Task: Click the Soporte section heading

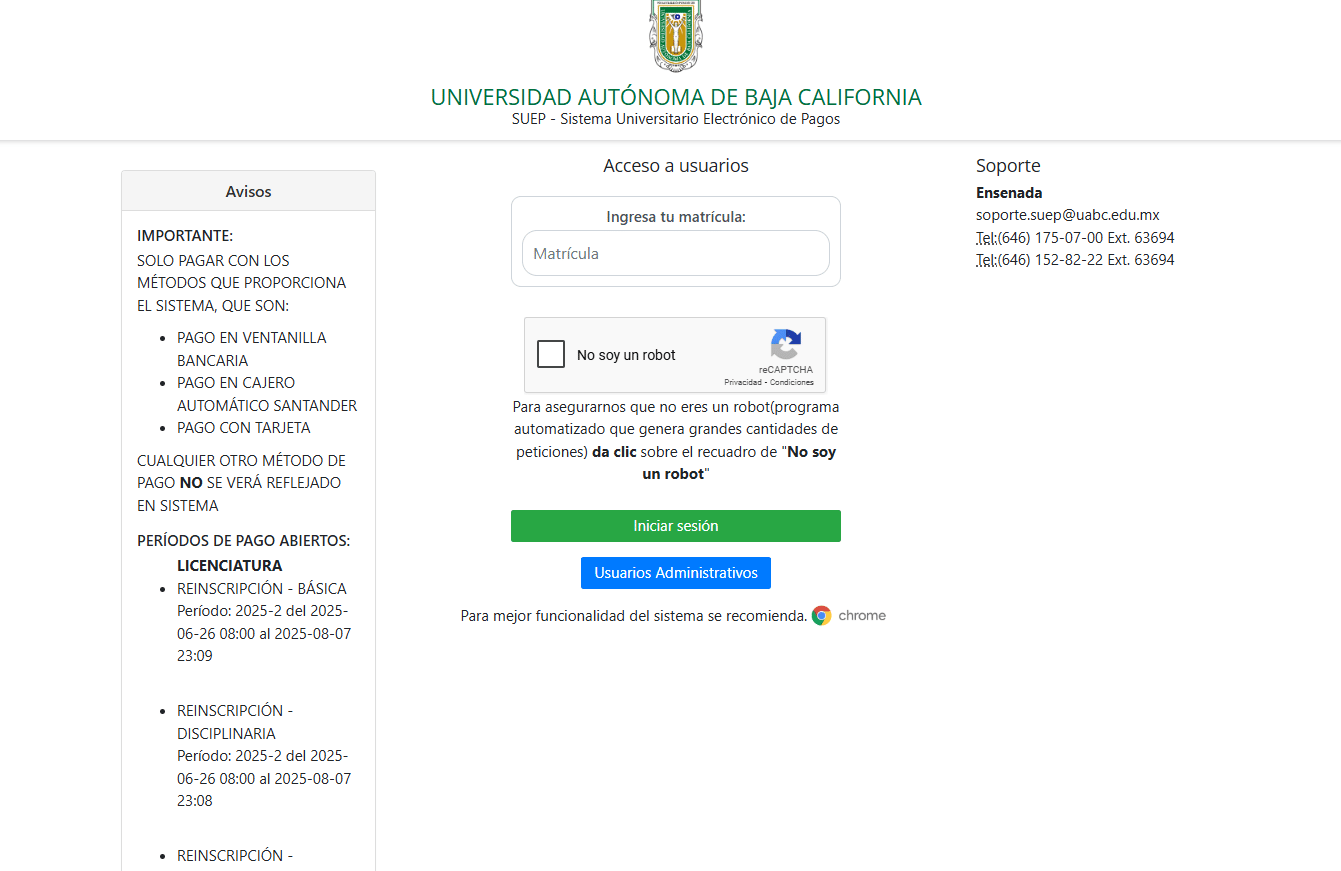Action: click(x=1008, y=165)
